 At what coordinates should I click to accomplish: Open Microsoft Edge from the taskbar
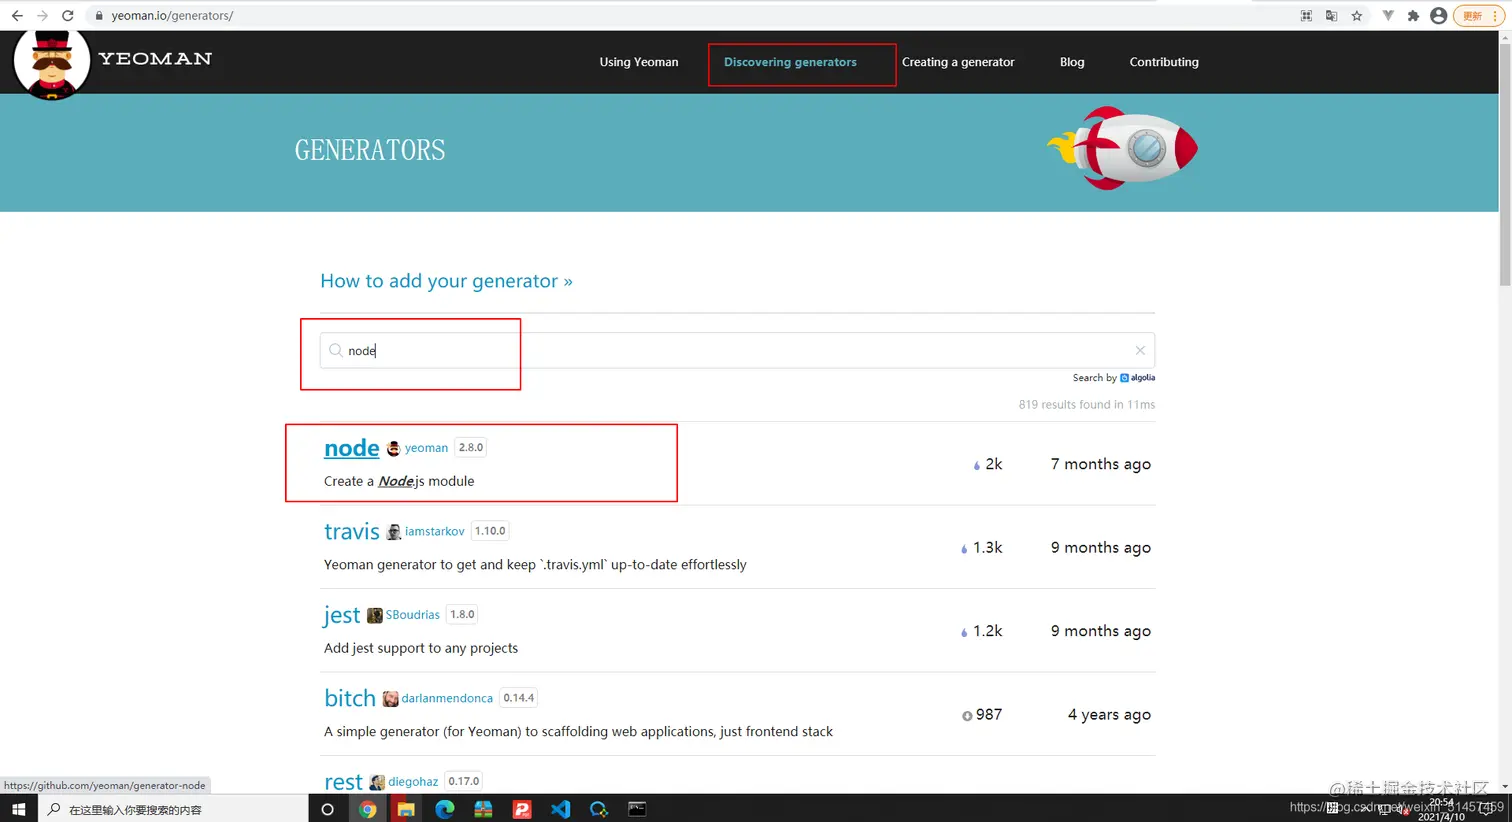[445, 809]
